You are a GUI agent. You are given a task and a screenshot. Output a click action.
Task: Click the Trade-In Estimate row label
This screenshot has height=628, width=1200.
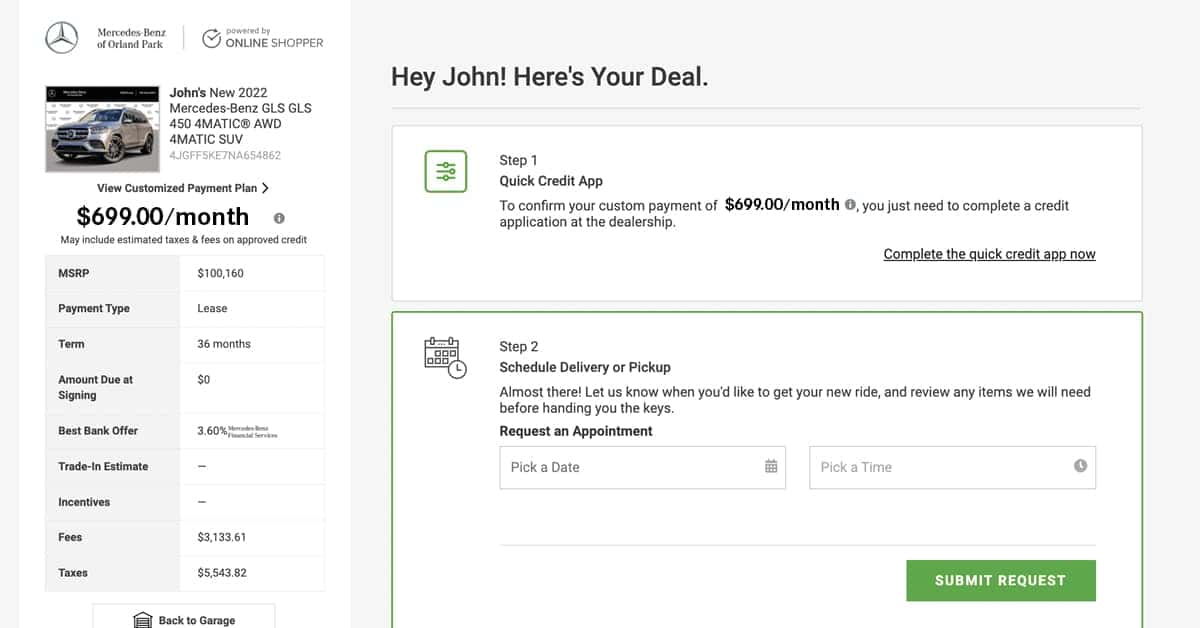point(103,466)
